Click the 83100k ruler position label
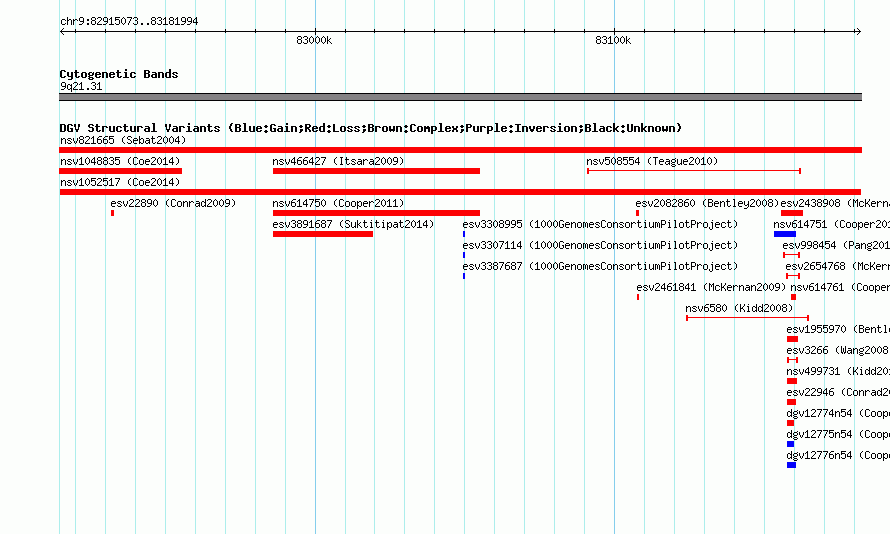This screenshot has width=890, height=534. 613,40
